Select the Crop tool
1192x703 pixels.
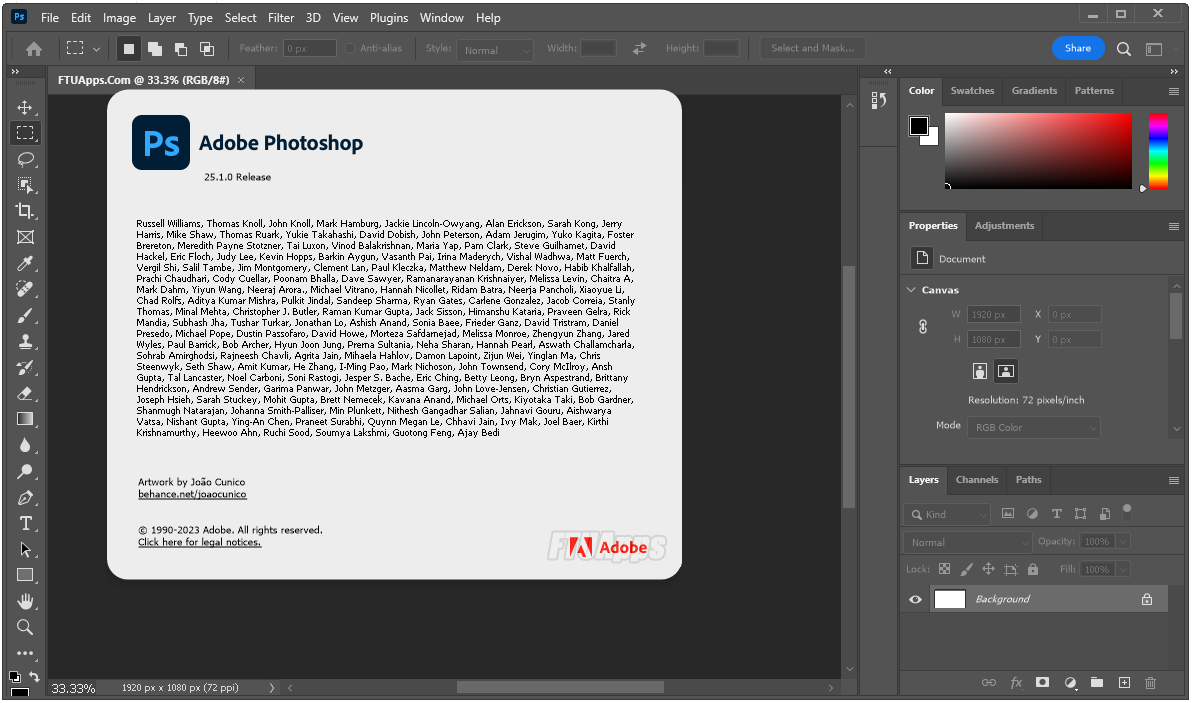(x=25, y=211)
